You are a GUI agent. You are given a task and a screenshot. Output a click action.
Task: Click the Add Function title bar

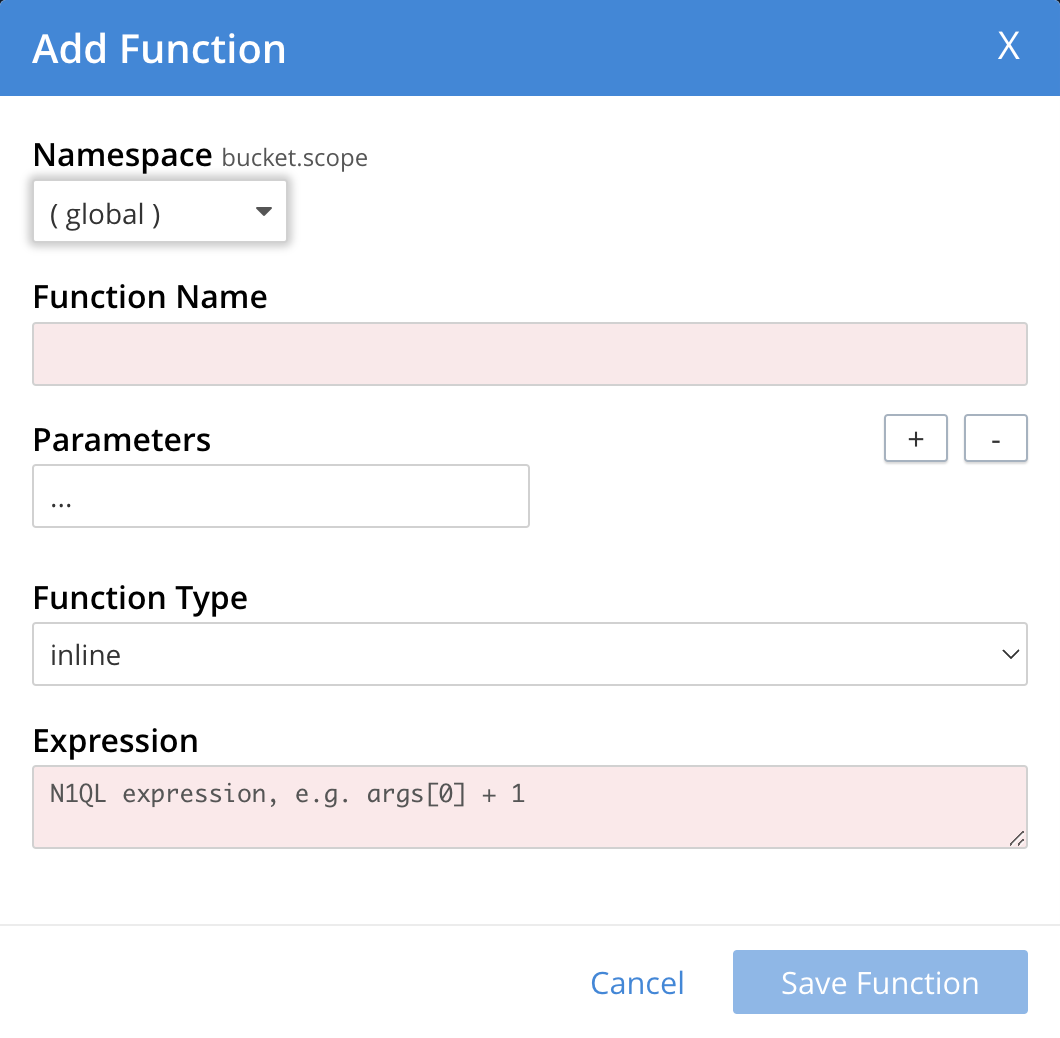(158, 47)
